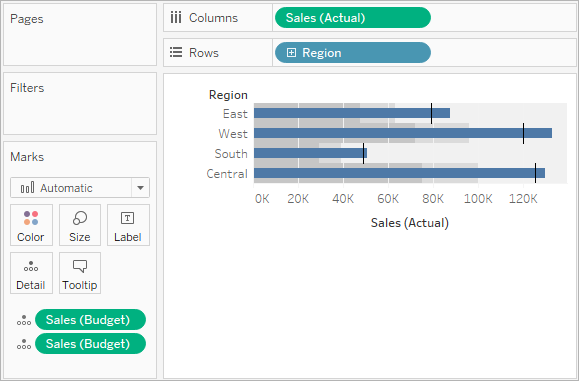Screen dimensions: 579x381
Task: Click the South blue bar
Action: (310, 153)
